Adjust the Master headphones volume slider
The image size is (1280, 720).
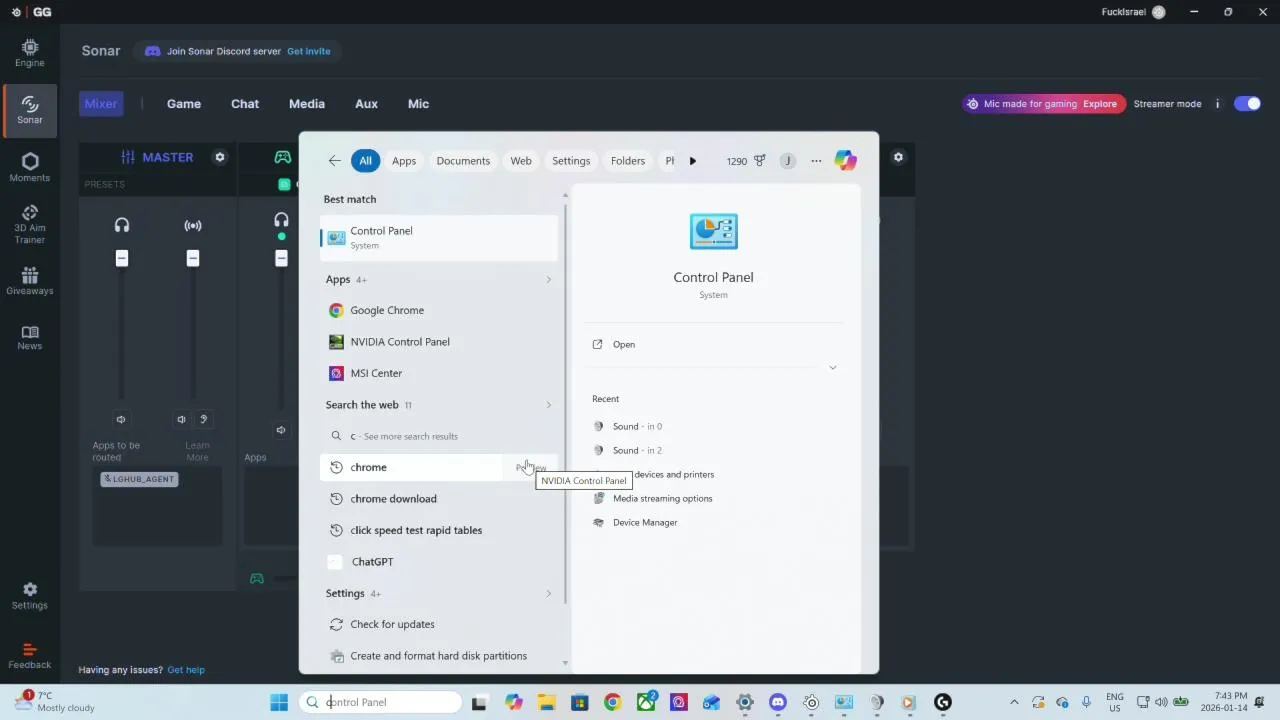click(x=122, y=259)
